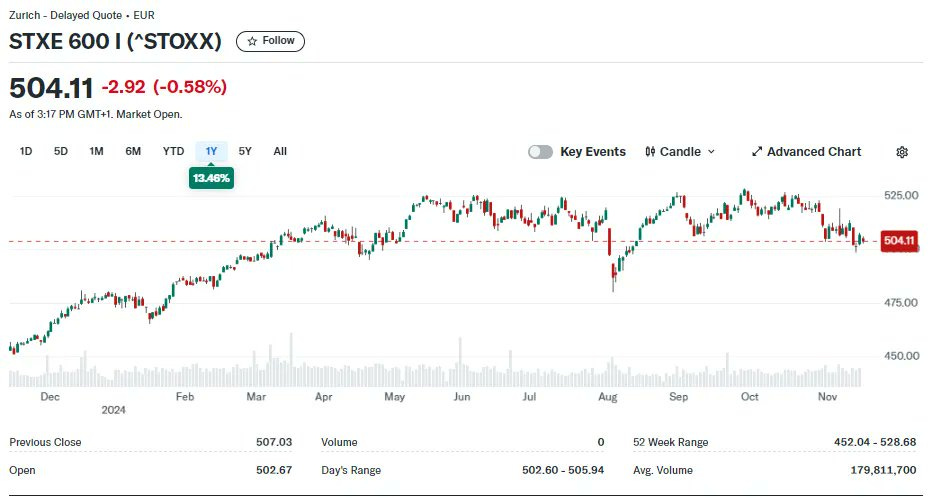Screen dimensions: 934x498
Task: Click the large 504.11 current price
Action: coord(51,88)
